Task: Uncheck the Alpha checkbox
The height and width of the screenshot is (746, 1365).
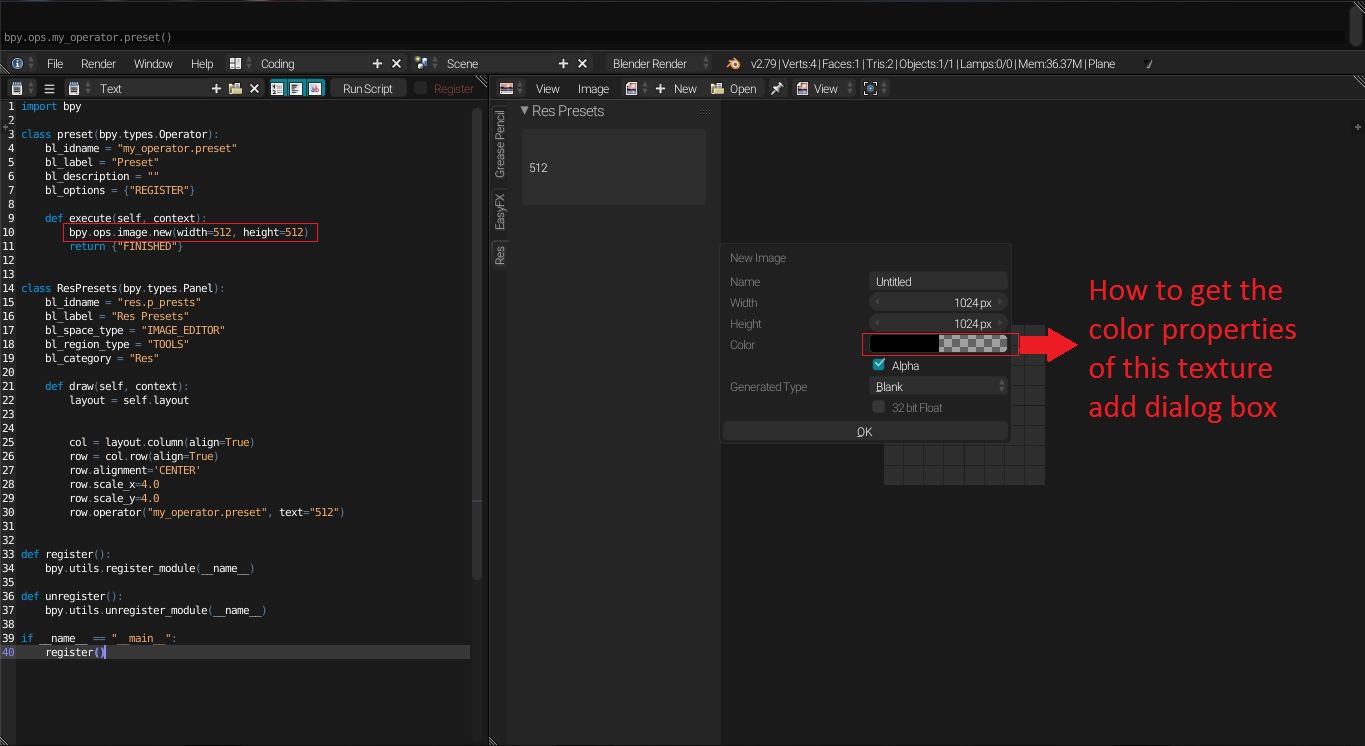Action: coord(879,365)
